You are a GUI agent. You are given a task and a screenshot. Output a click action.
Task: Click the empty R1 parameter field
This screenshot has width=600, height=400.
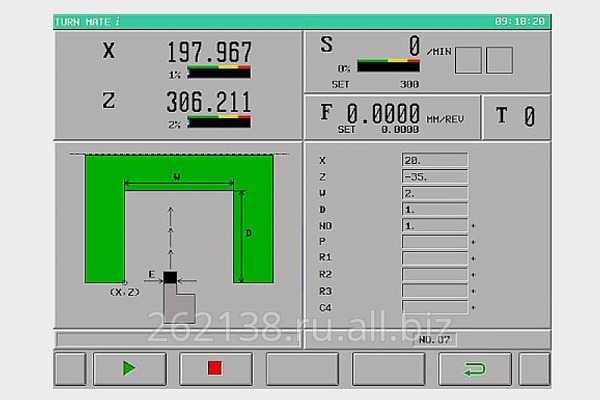[434, 258]
